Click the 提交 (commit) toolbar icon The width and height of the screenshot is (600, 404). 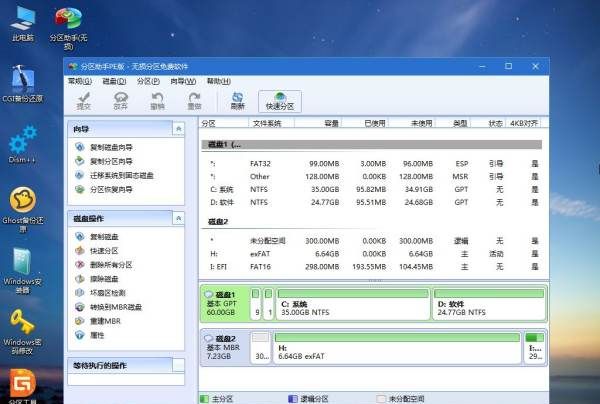click(x=84, y=99)
